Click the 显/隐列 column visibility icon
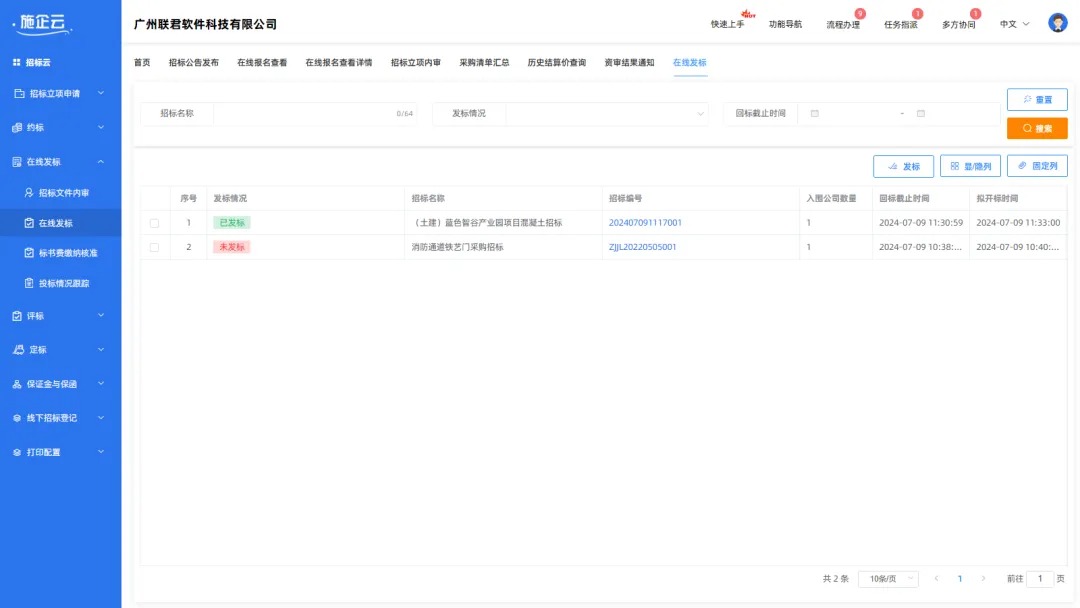1080x608 pixels. (956, 165)
